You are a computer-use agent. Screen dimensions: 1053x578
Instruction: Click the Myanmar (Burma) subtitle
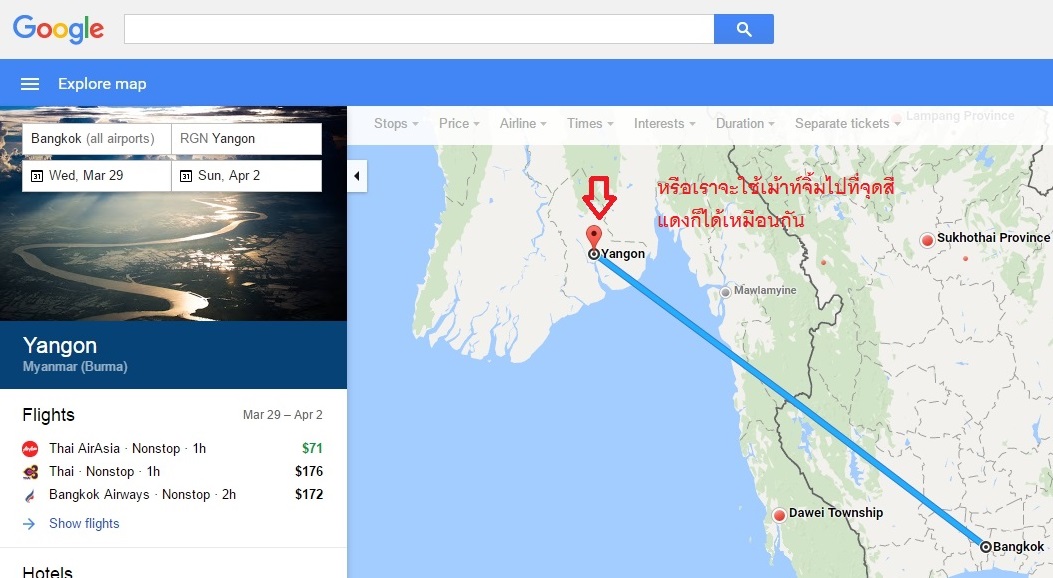75,367
